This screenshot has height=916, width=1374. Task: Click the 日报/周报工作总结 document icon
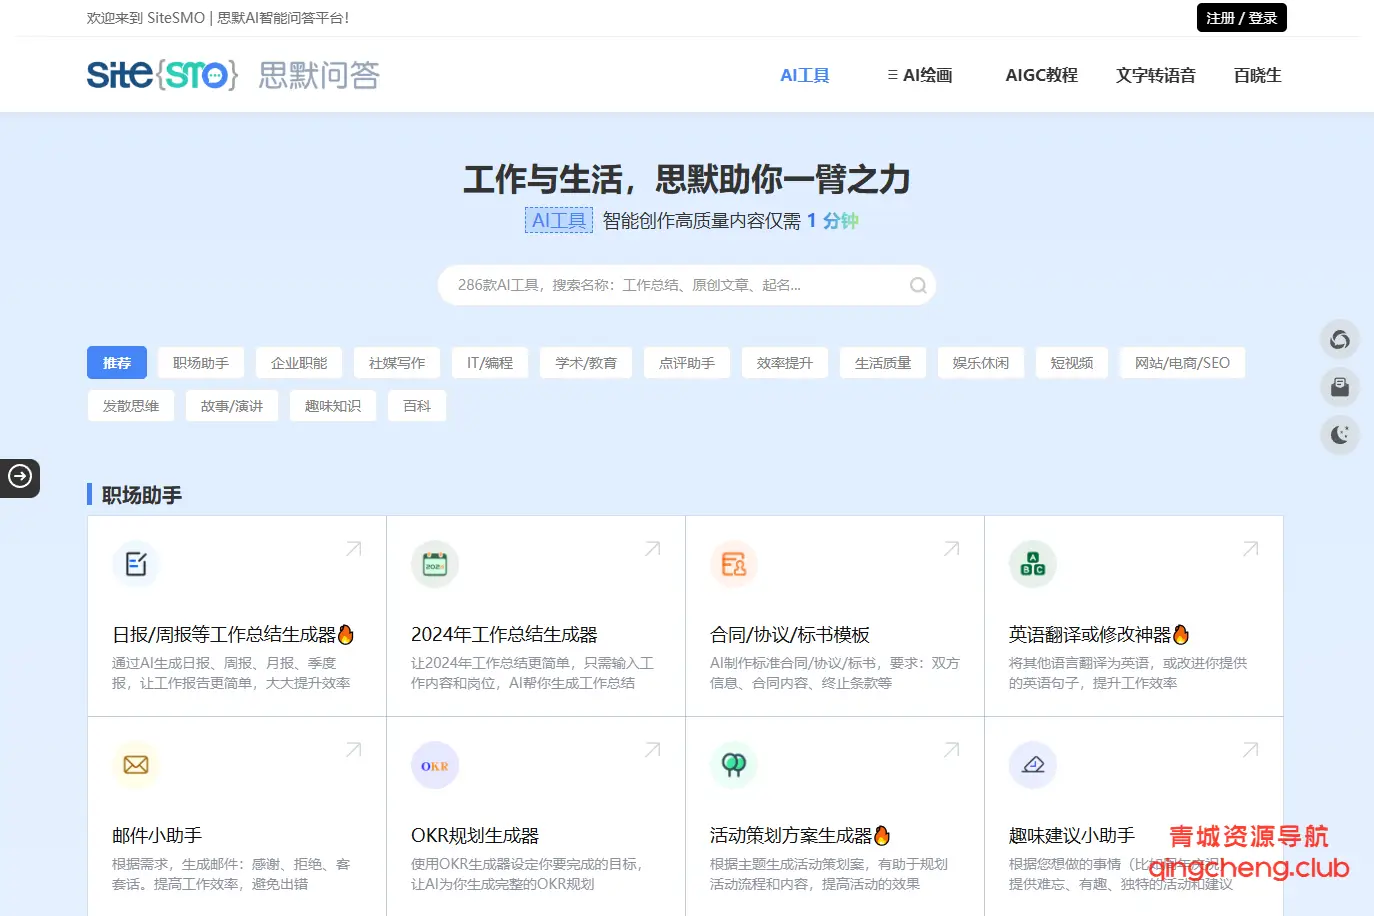click(x=136, y=563)
